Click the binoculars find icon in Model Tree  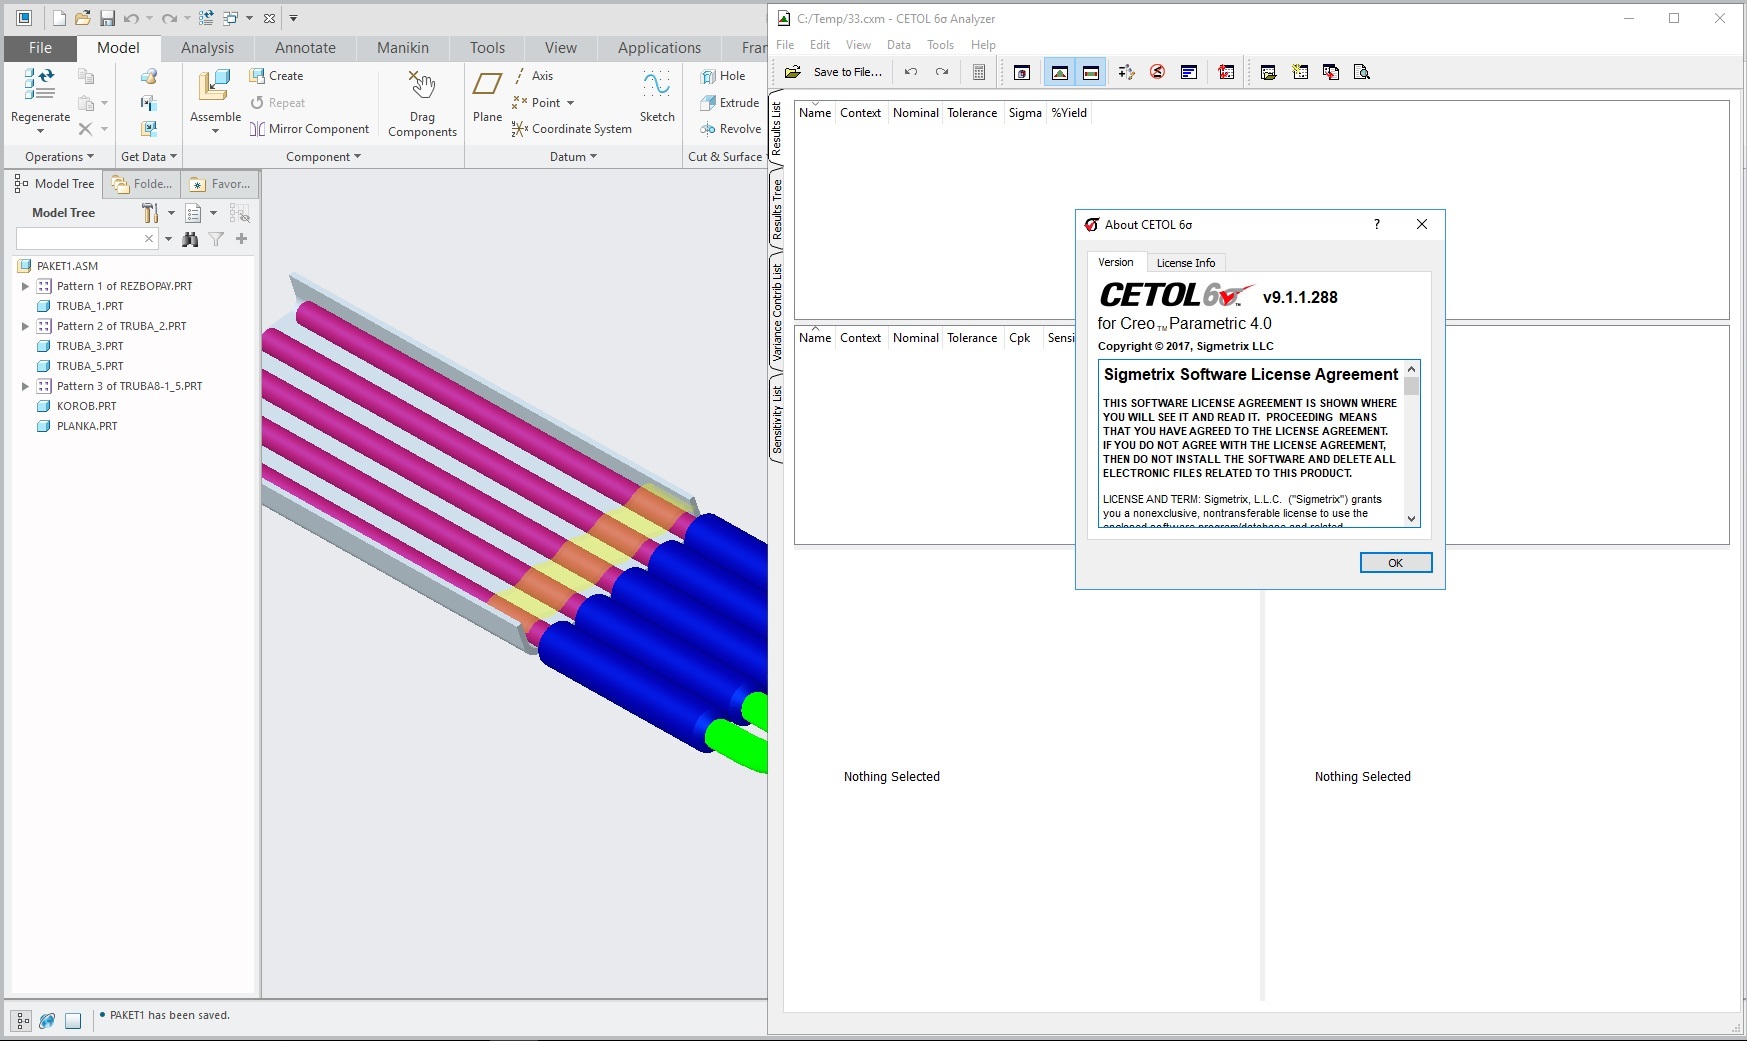(x=190, y=239)
